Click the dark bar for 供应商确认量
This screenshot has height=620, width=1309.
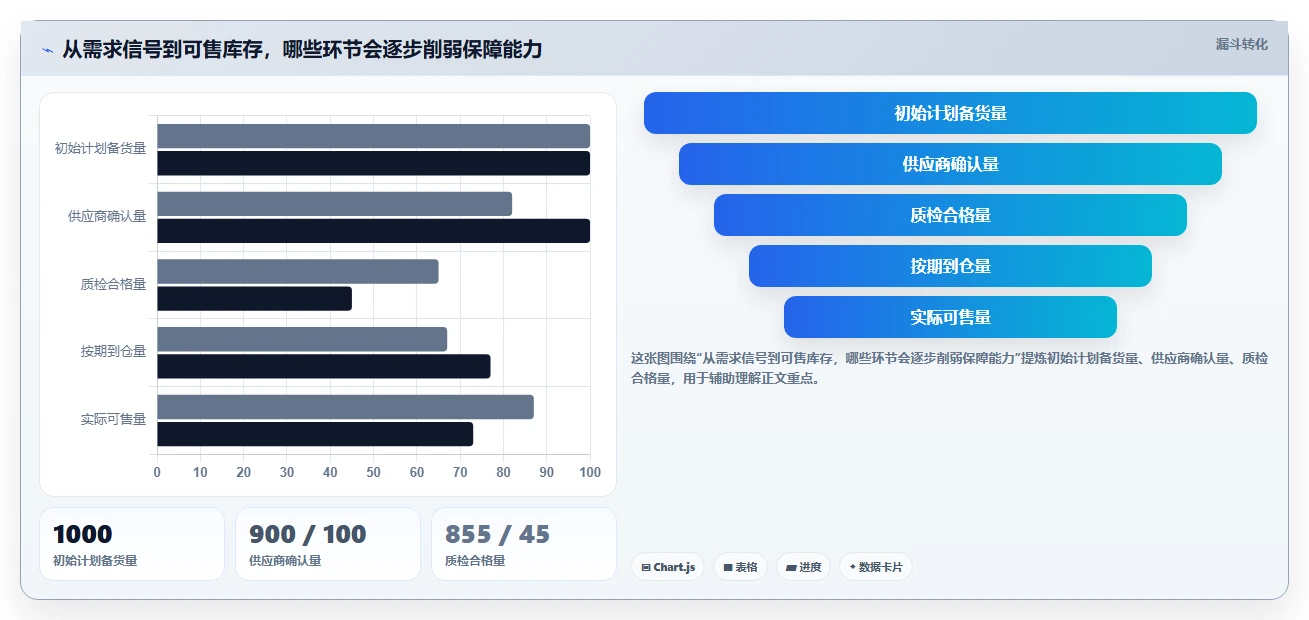pyautogui.click(x=373, y=231)
